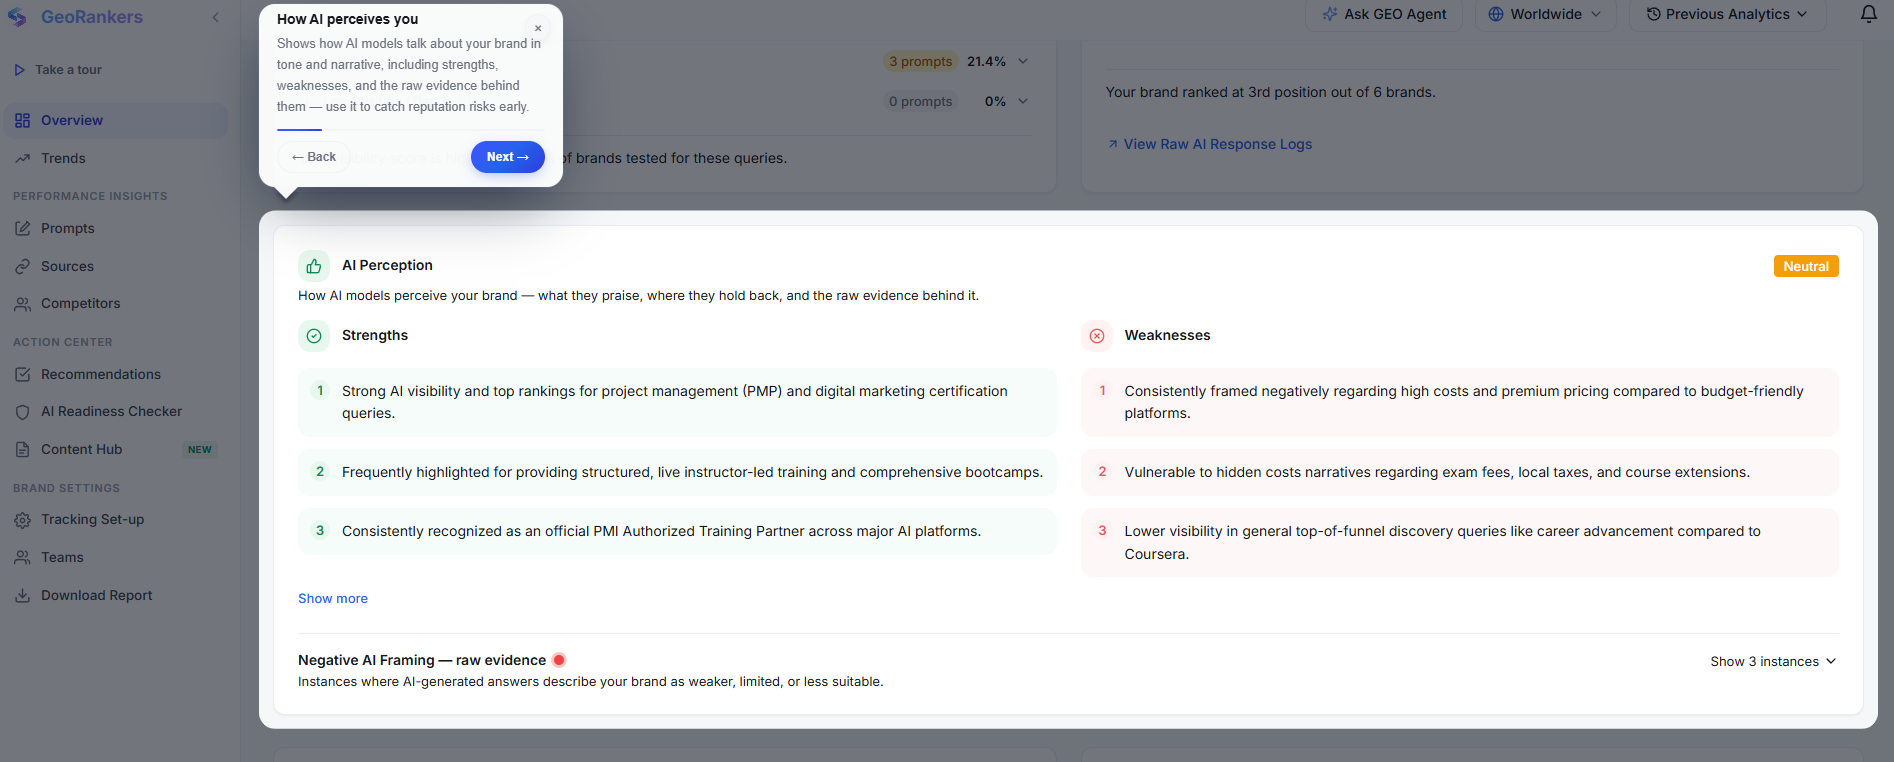
Task: Click the Negative AI Framing heading
Action: click(422, 660)
